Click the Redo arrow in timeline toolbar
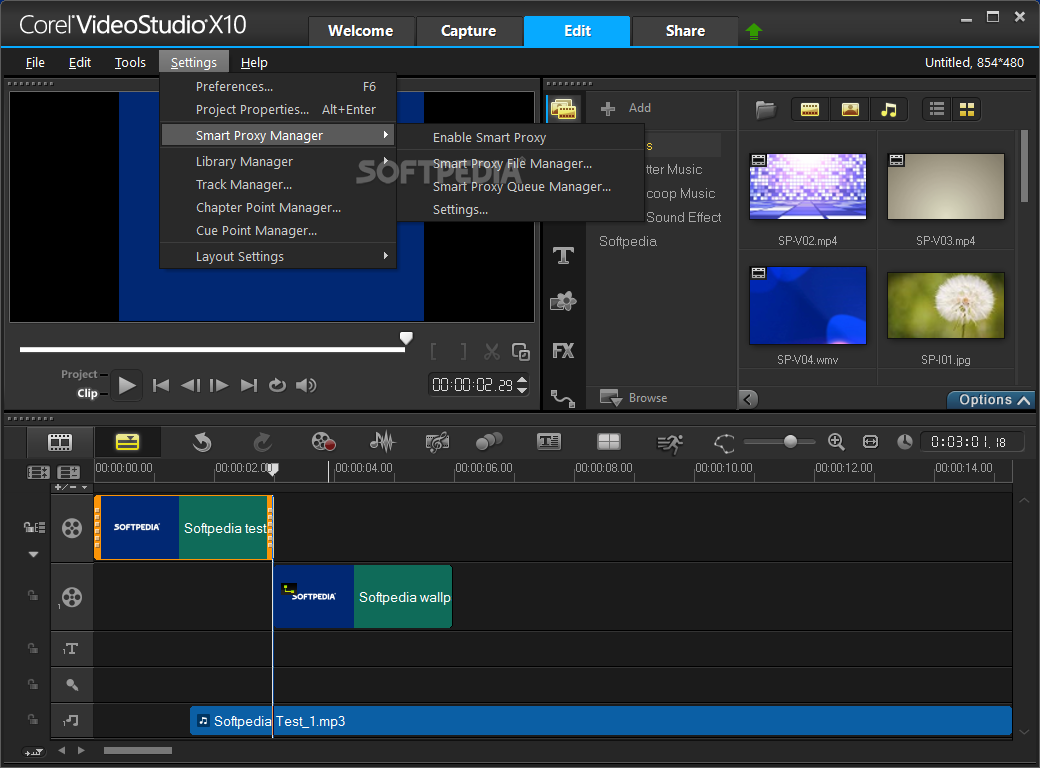 [263, 442]
